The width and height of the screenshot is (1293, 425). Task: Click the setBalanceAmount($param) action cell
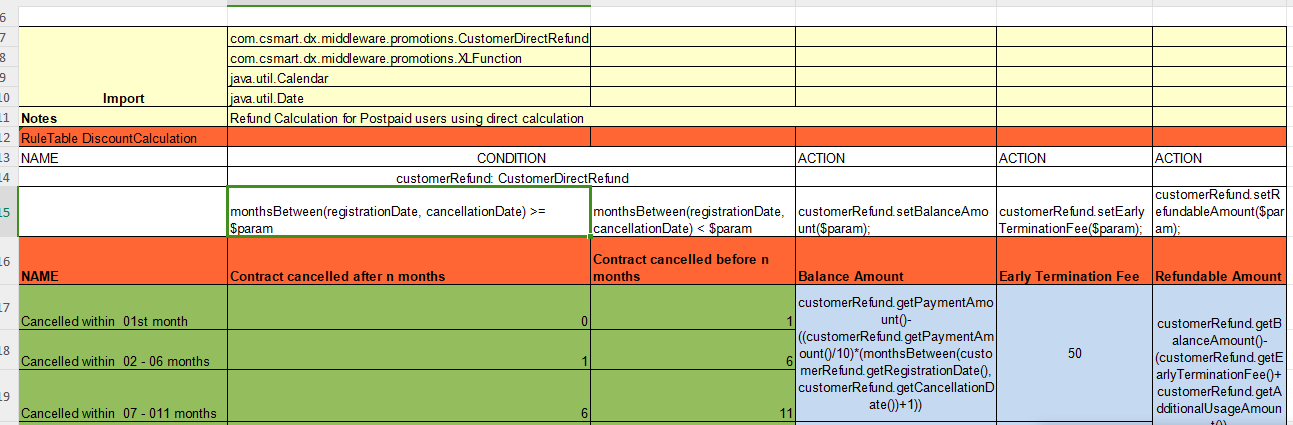pyautogui.click(x=895, y=221)
